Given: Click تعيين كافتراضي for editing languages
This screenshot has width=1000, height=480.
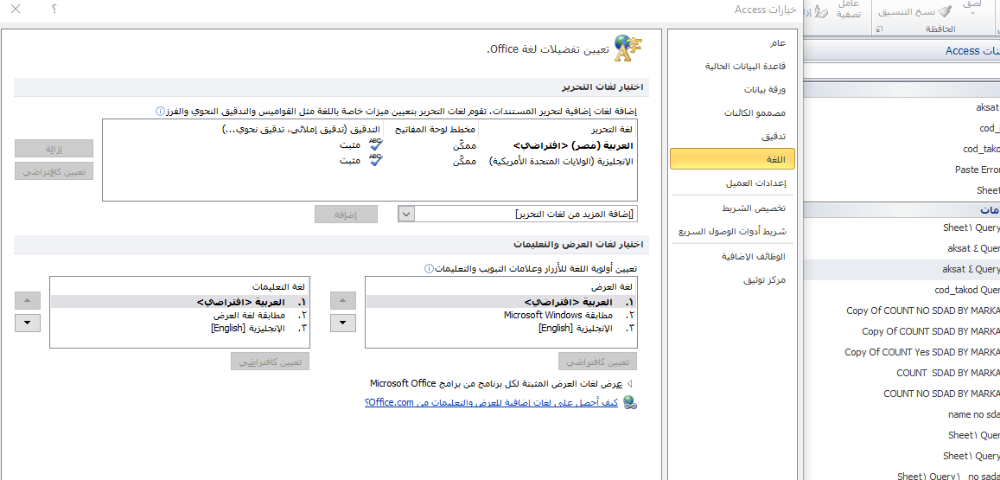Looking at the screenshot, I should pyautogui.click(x=54, y=171).
